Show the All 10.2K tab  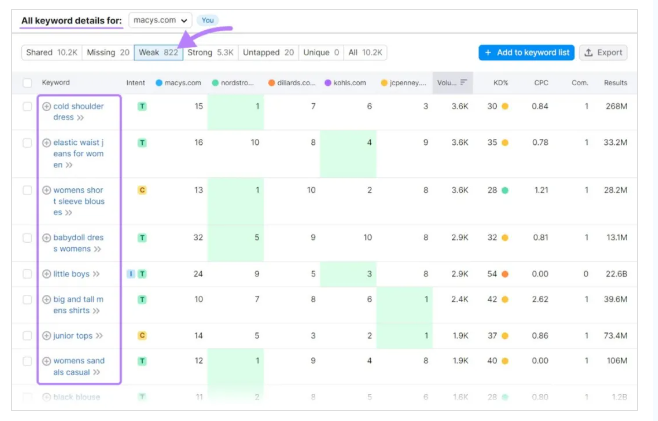coord(365,52)
